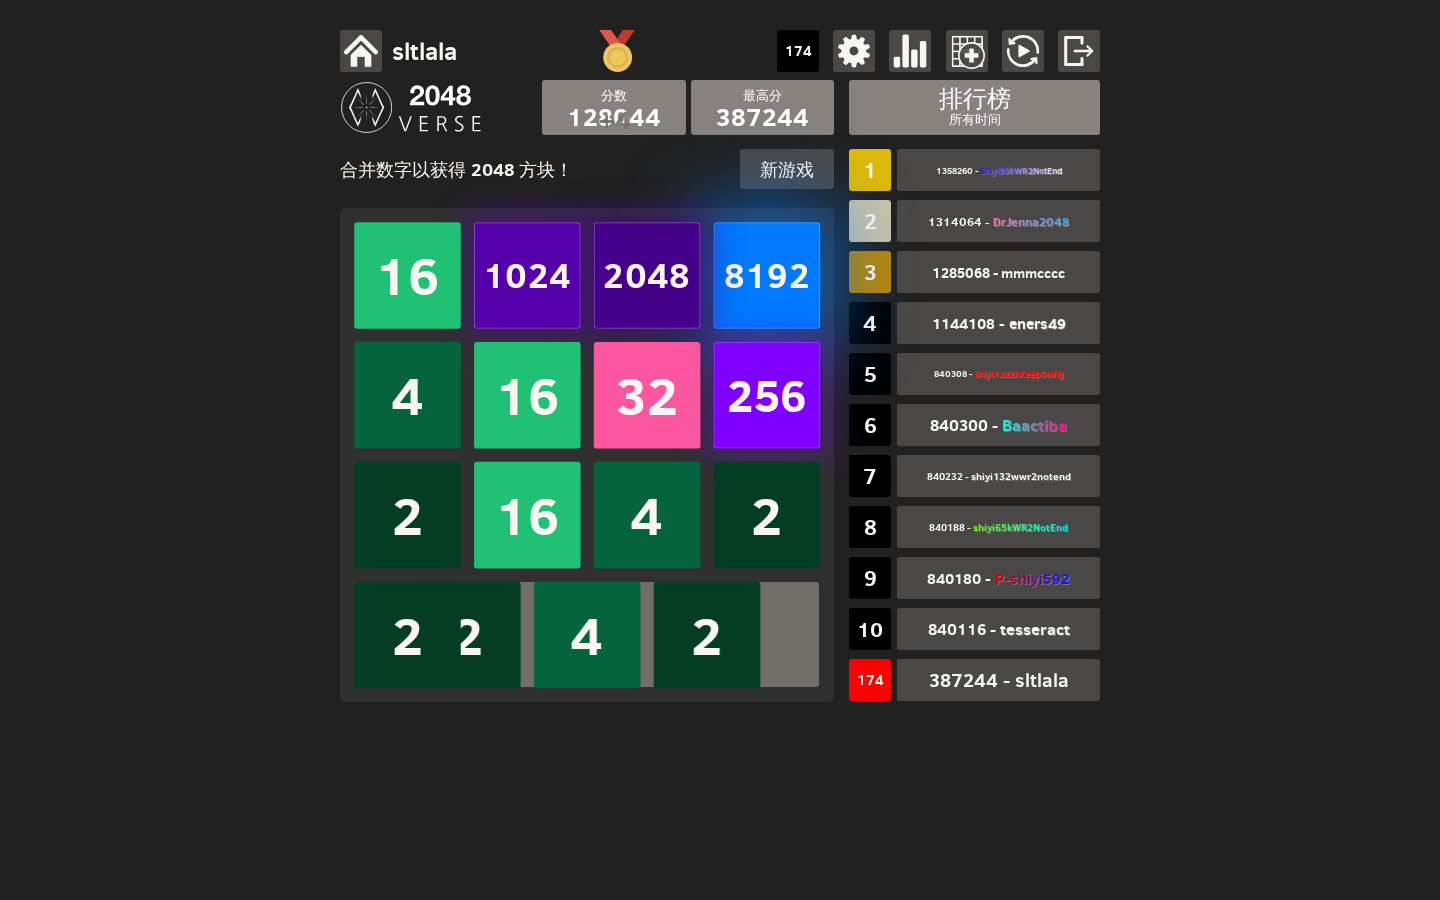Open the 840180 score leaderboard entry

pyautogui.click(x=998, y=578)
